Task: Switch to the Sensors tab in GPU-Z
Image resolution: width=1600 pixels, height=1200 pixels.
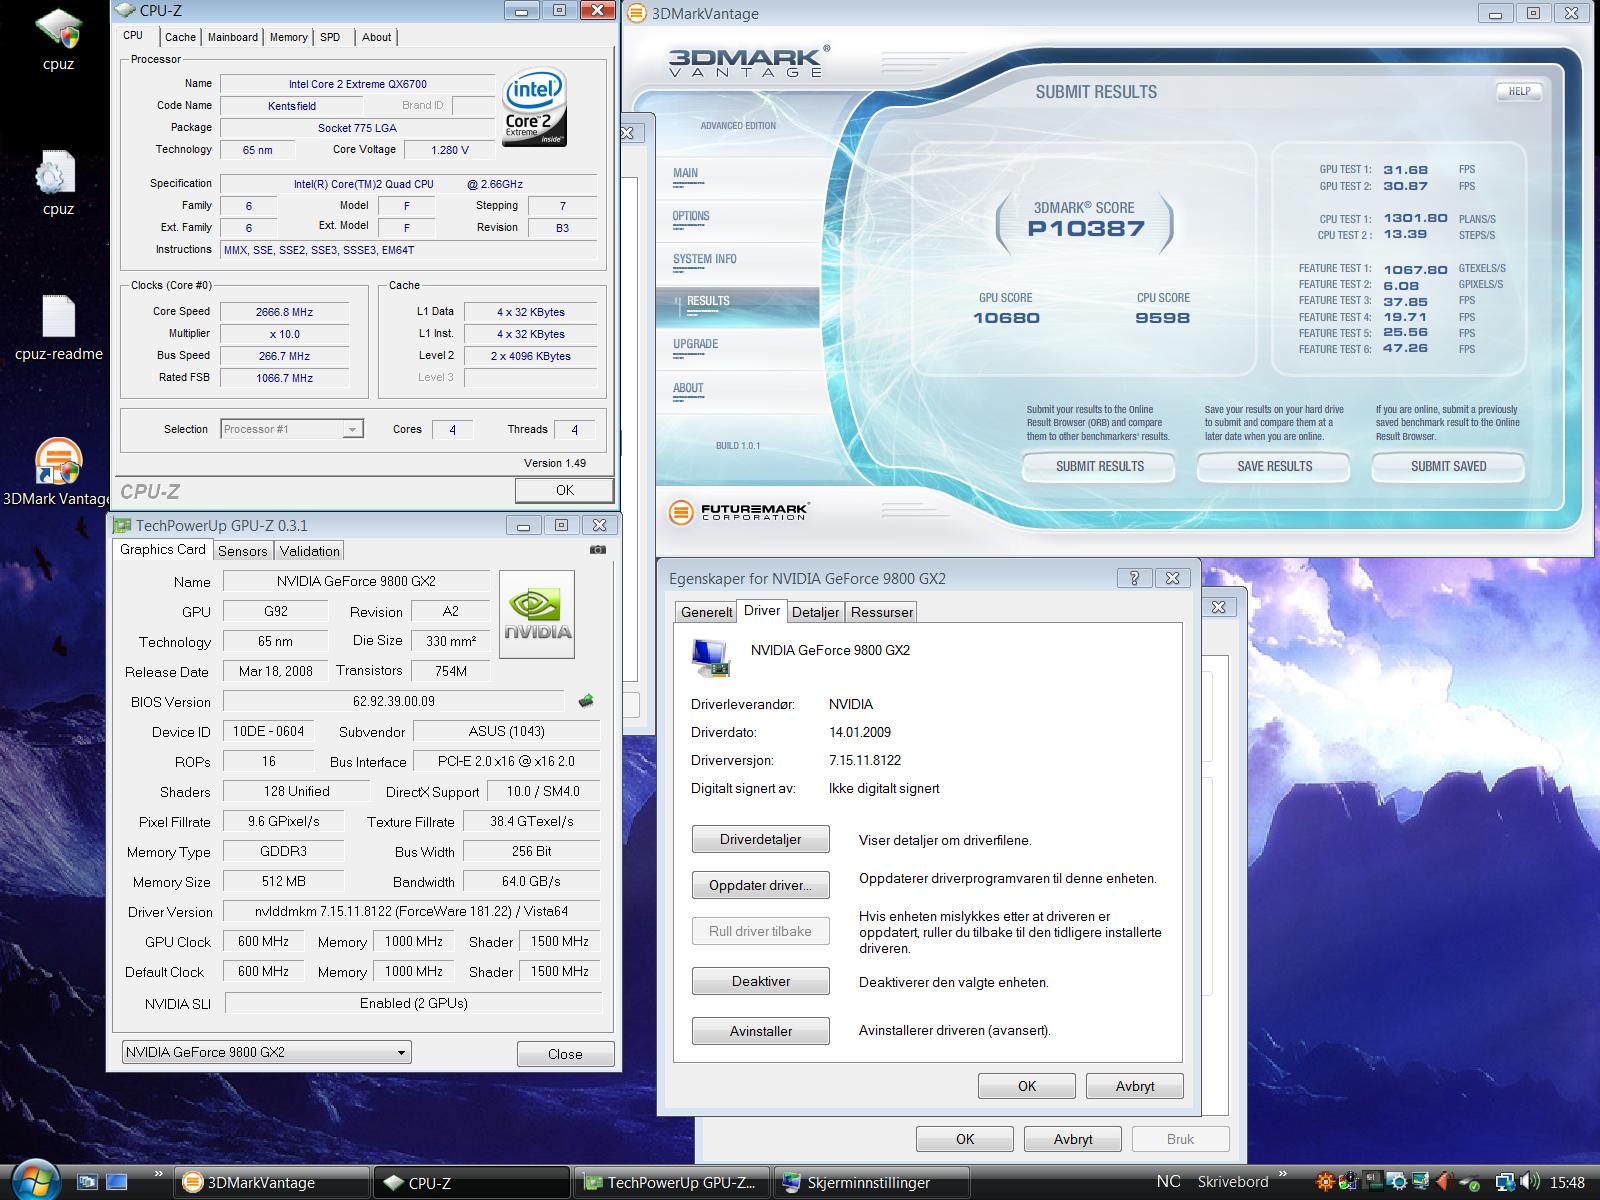Action: pos(242,551)
